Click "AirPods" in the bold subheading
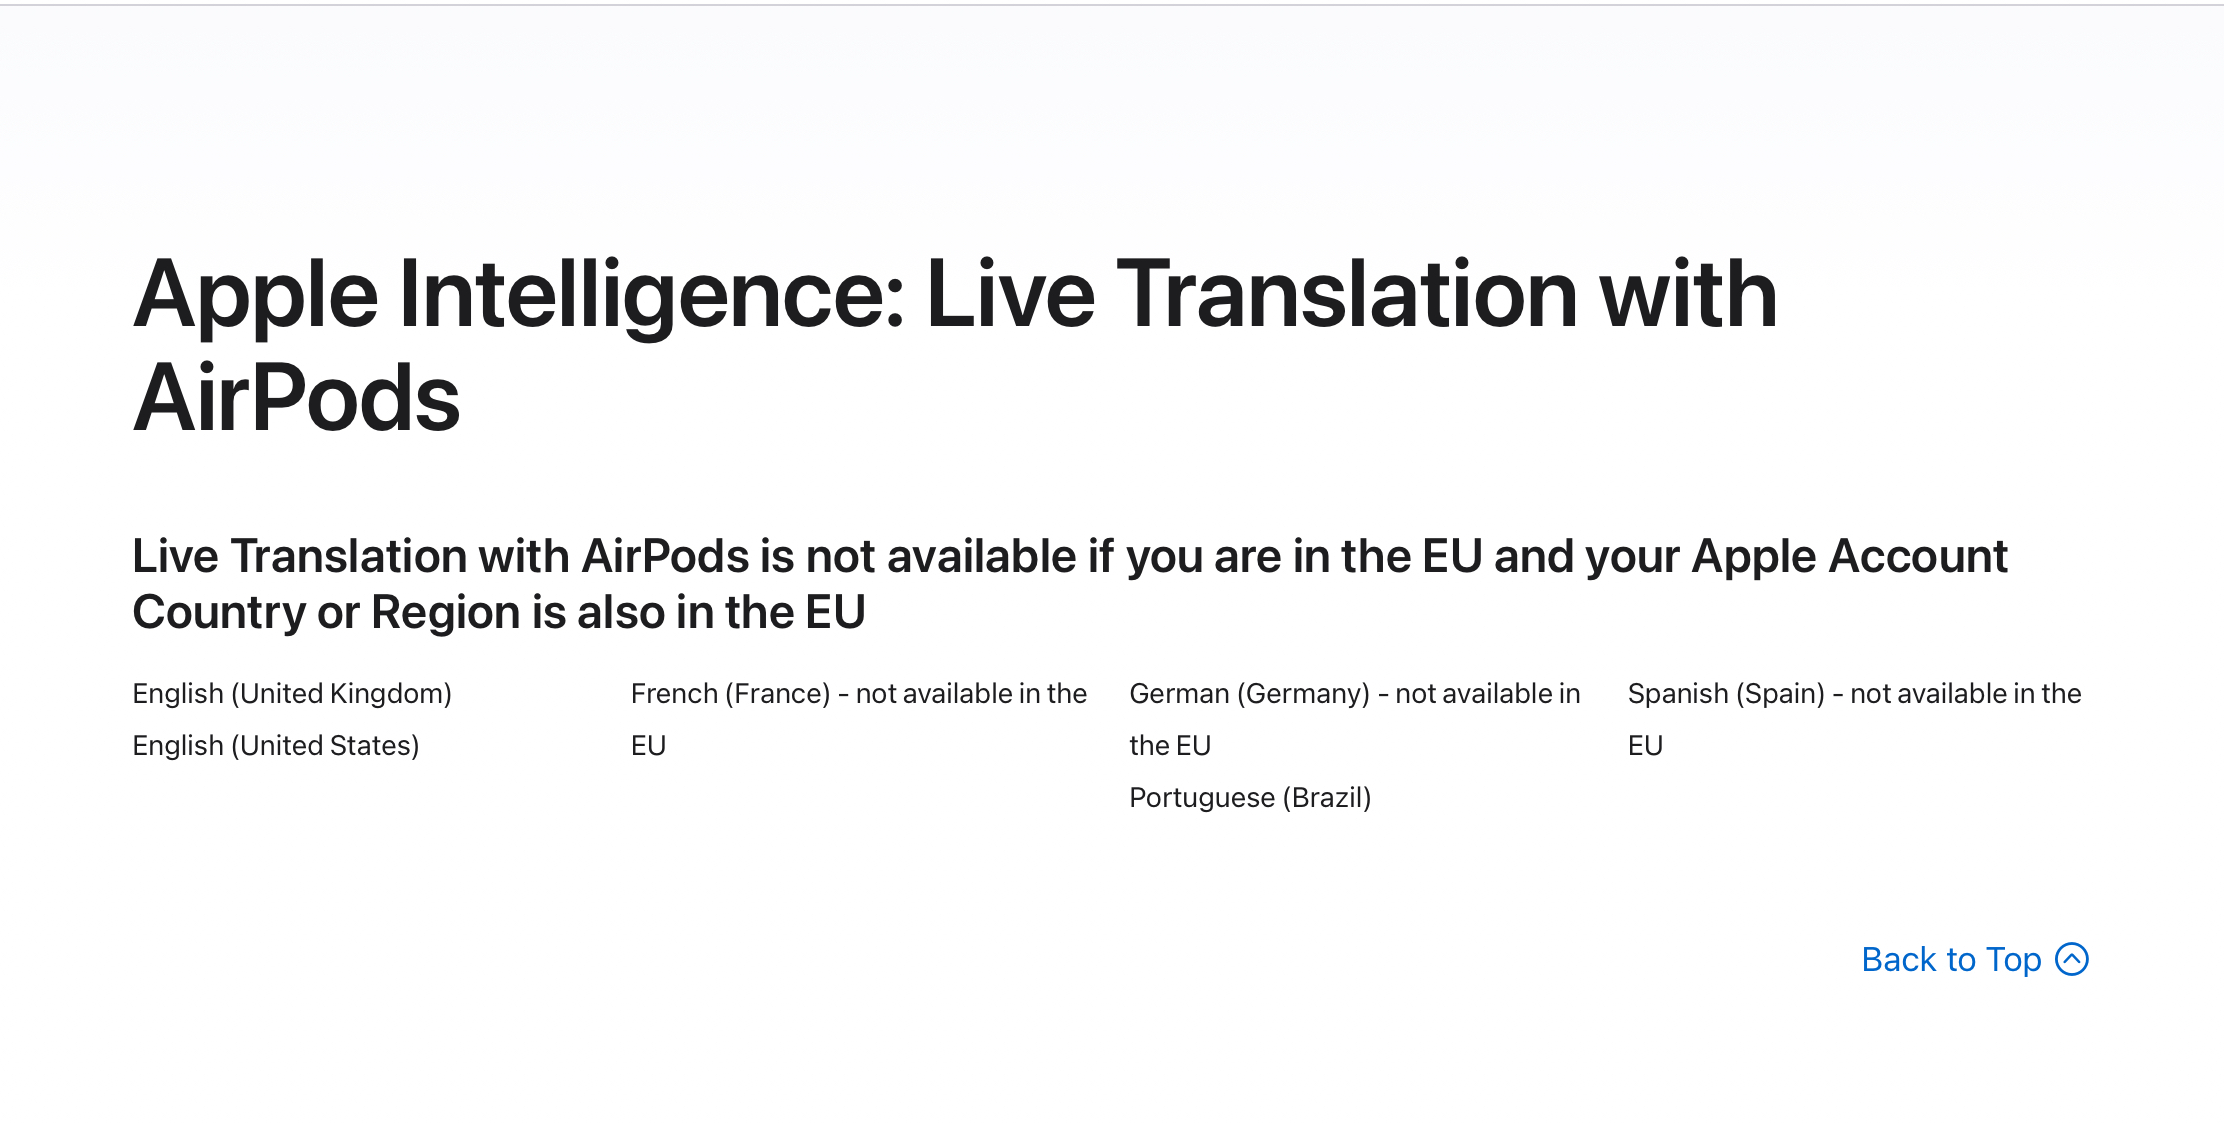This screenshot has height=1124, width=2224. (x=665, y=557)
